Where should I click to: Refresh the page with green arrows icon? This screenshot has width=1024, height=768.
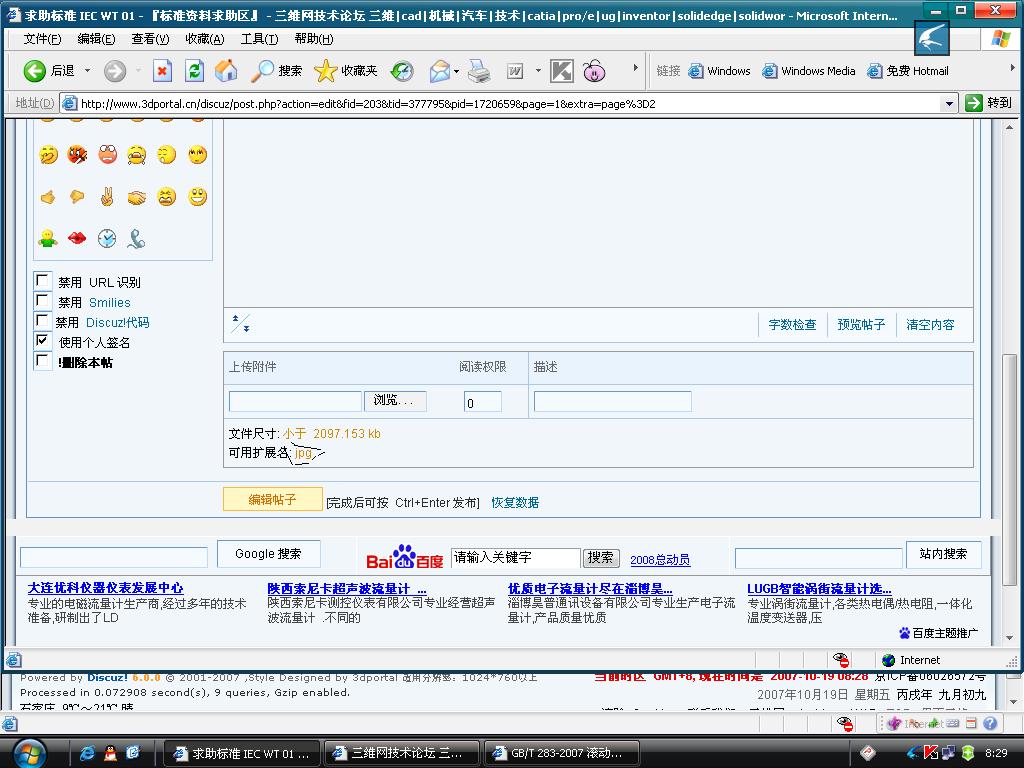(194, 71)
